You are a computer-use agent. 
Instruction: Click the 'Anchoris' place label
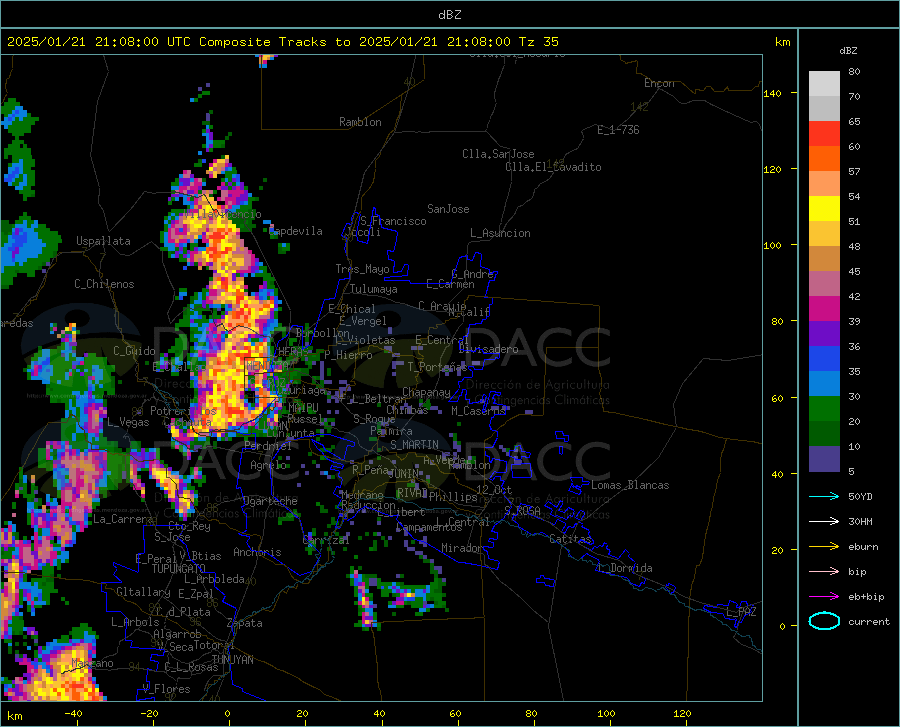pos(257,552)
